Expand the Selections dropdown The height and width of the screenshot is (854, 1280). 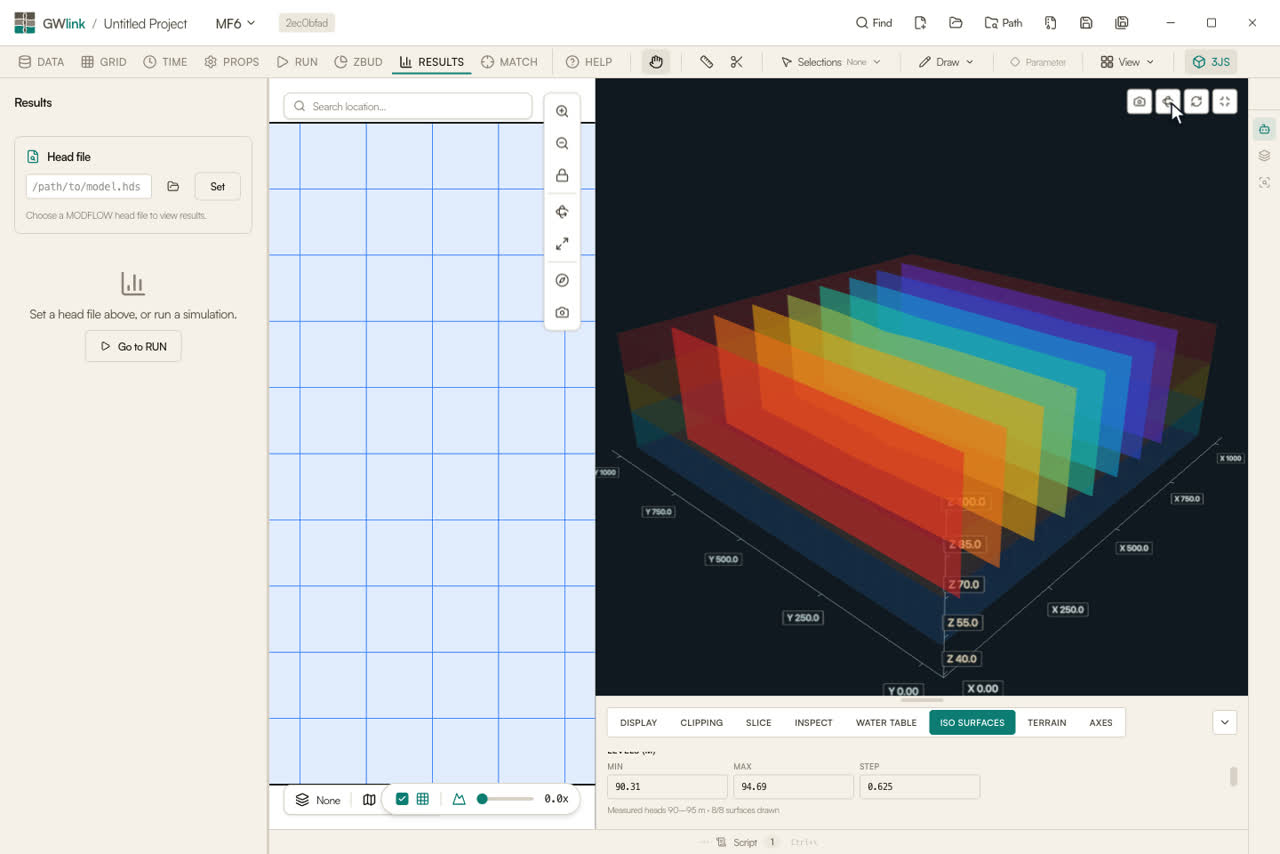point(831,62)
